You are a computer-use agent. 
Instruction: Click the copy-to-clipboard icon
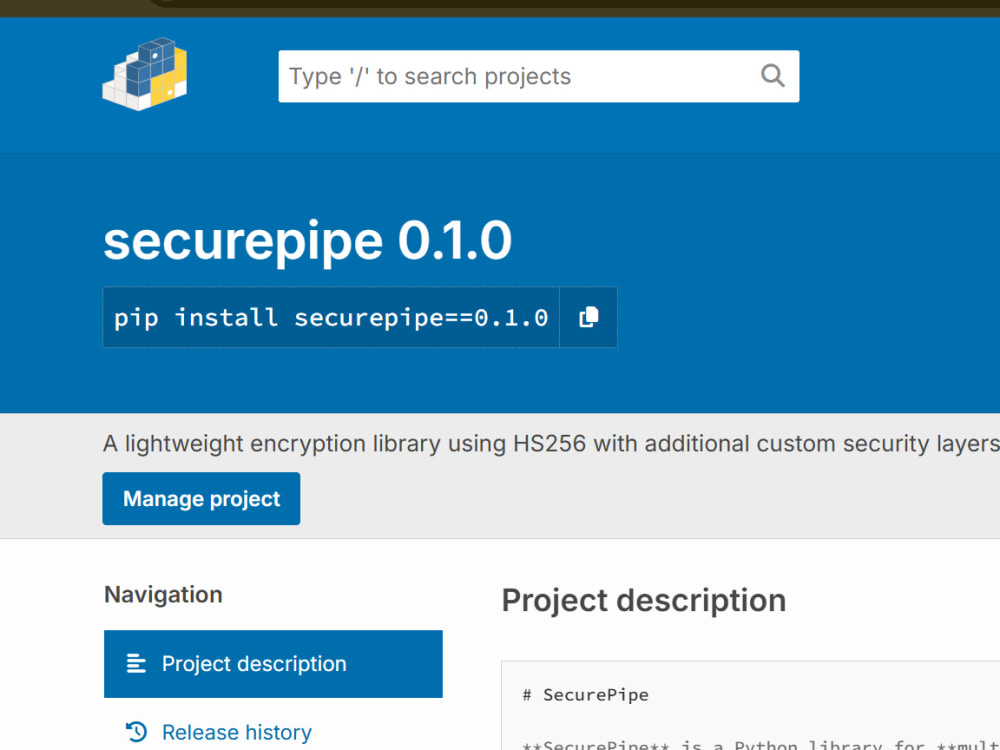589,316
